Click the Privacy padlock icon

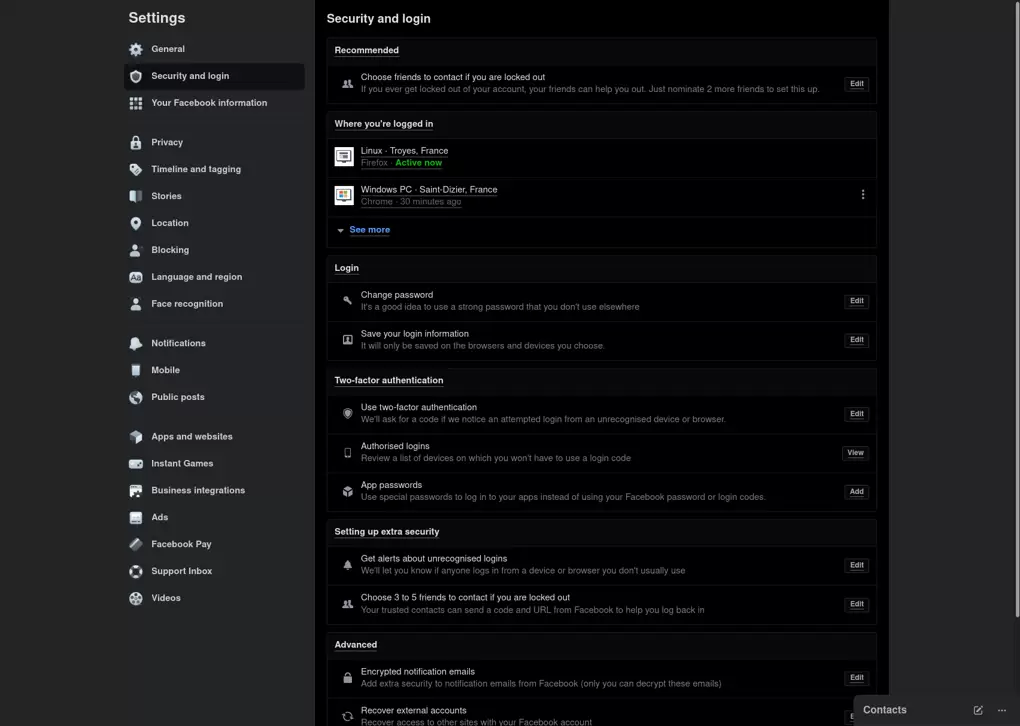pyautogui.click(x=135, y=142)
